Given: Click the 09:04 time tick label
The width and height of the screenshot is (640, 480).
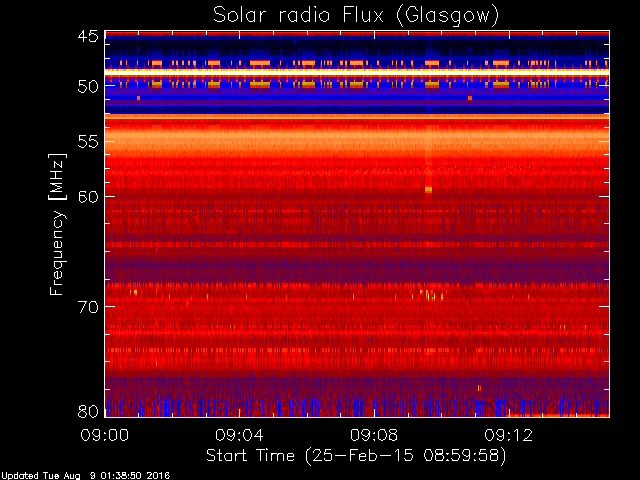Looking at the screenshot, I should 239,435.
